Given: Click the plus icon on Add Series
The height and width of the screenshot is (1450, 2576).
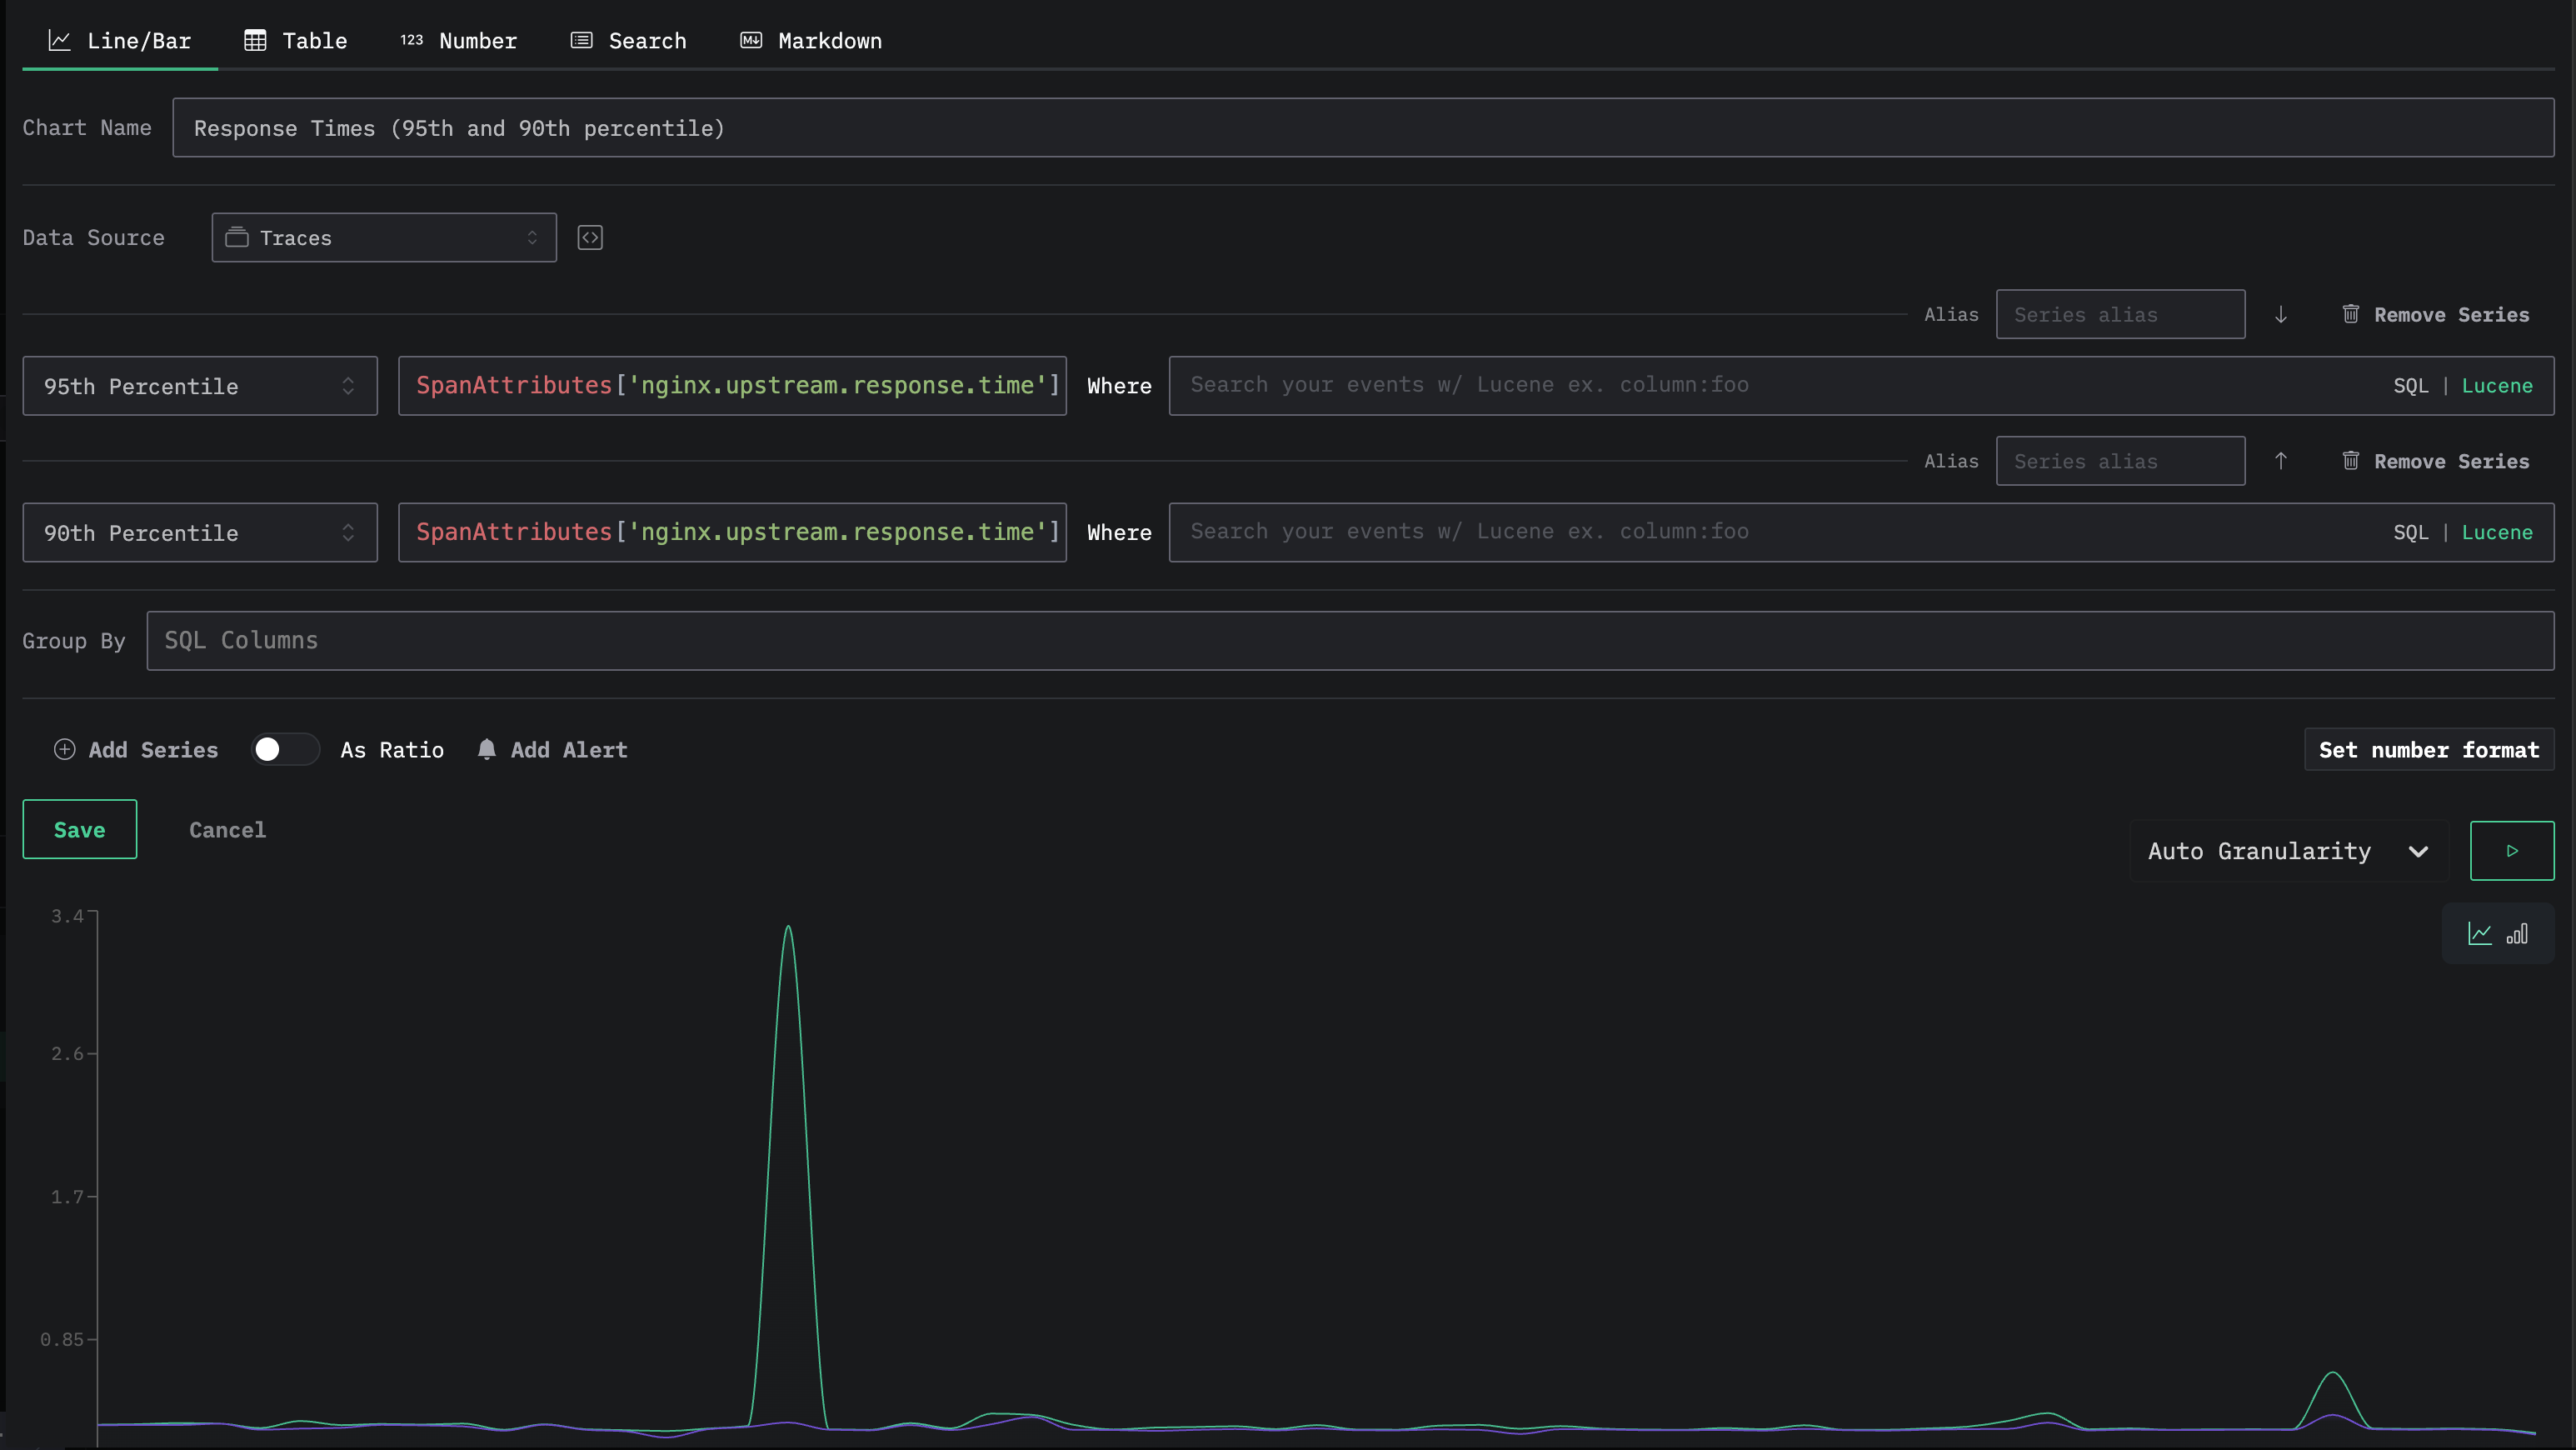Looking at the screenshot, I should pos(65,750).
